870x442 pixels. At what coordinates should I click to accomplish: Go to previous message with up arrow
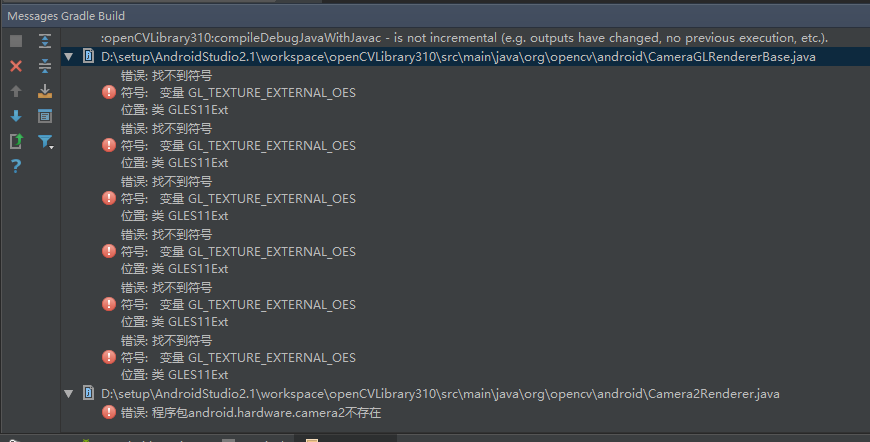coord(15,91)
